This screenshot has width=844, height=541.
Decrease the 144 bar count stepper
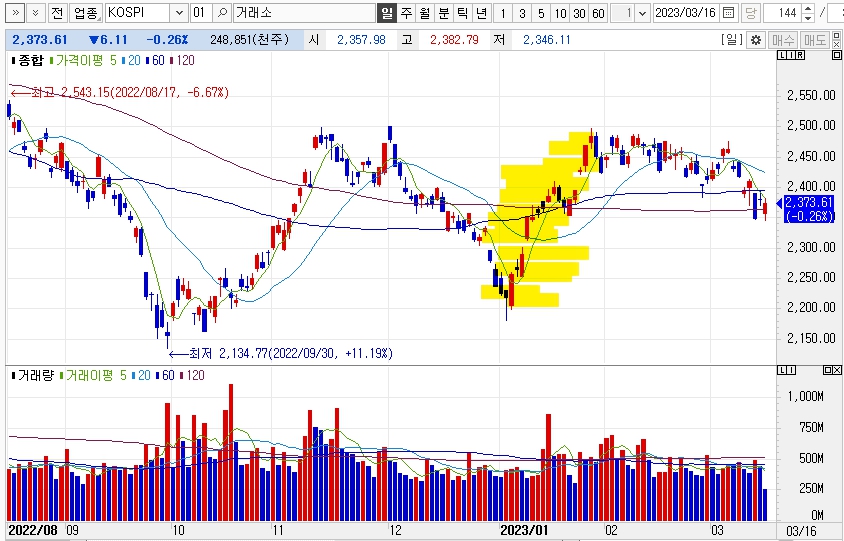click(807, 18)
